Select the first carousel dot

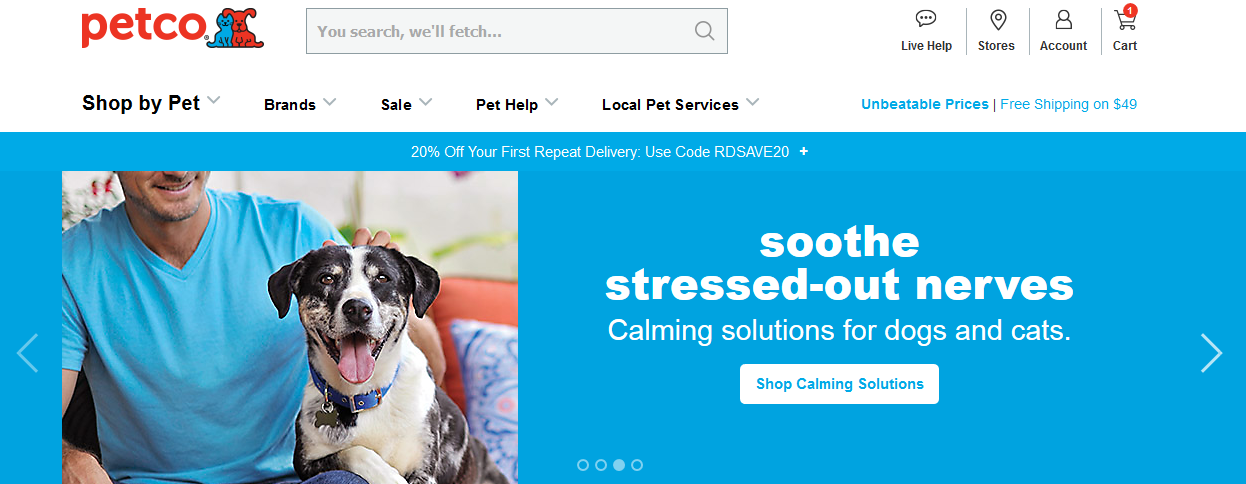point(583,465)
